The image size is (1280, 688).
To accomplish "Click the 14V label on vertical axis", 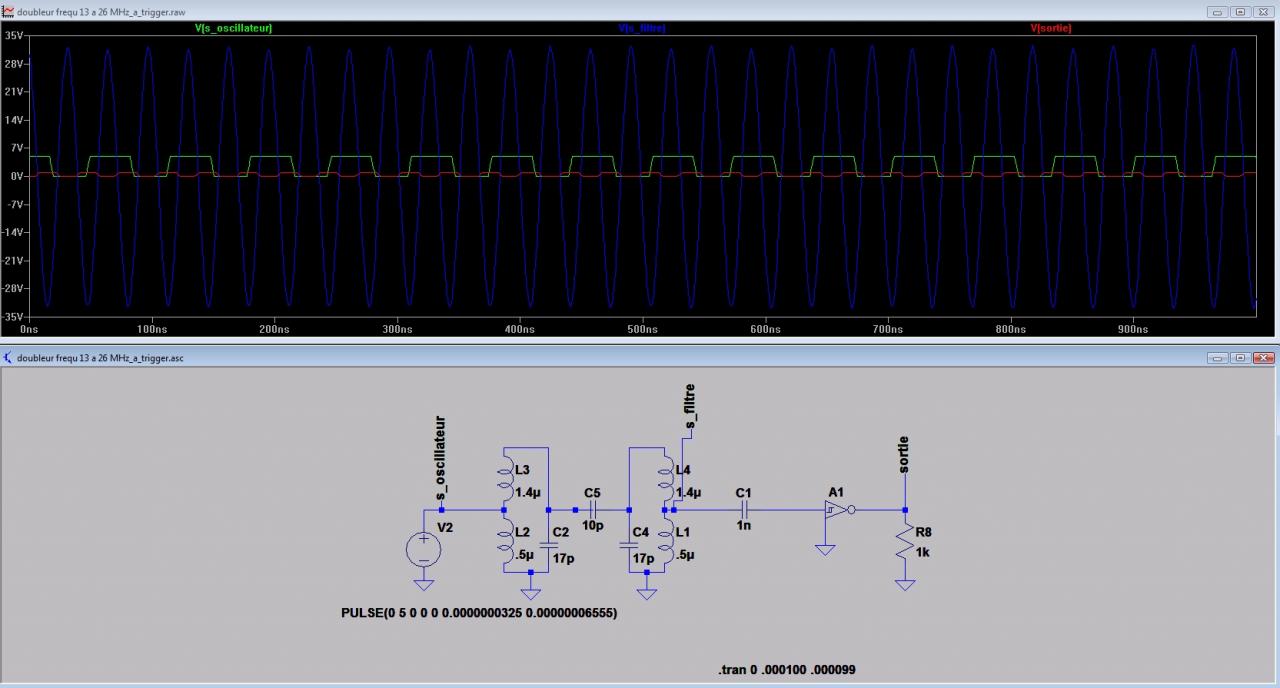I will [x=14, y=120].
